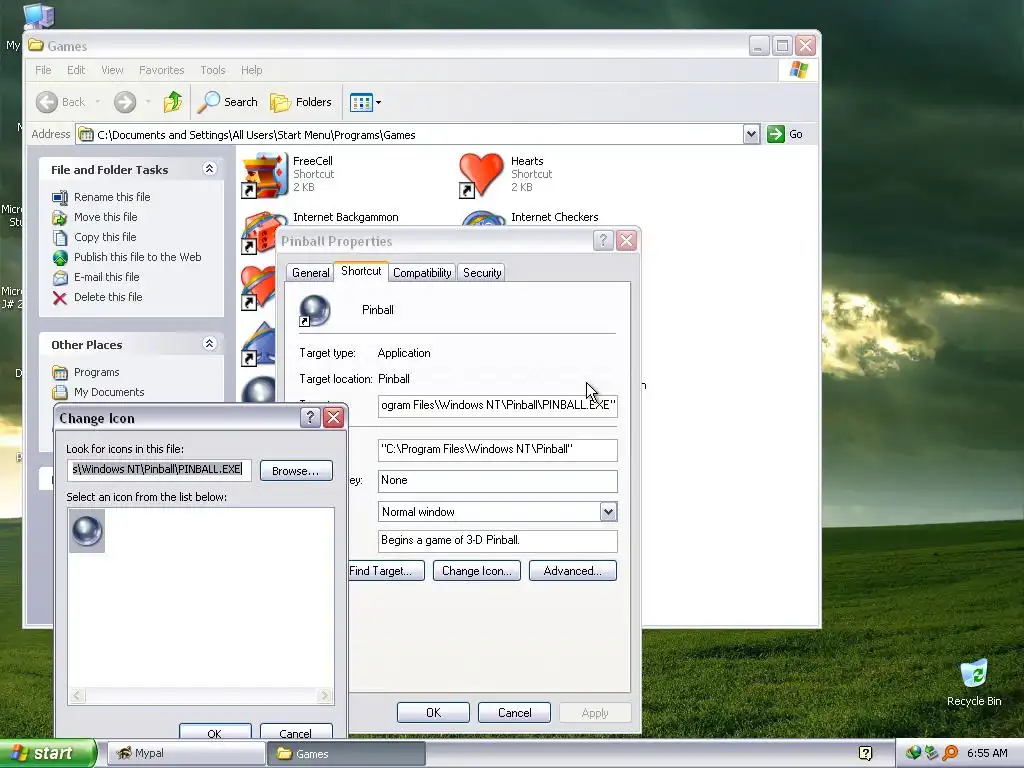Open Edit menu in Games window
1024x768 pixels.
pos(76,70)
